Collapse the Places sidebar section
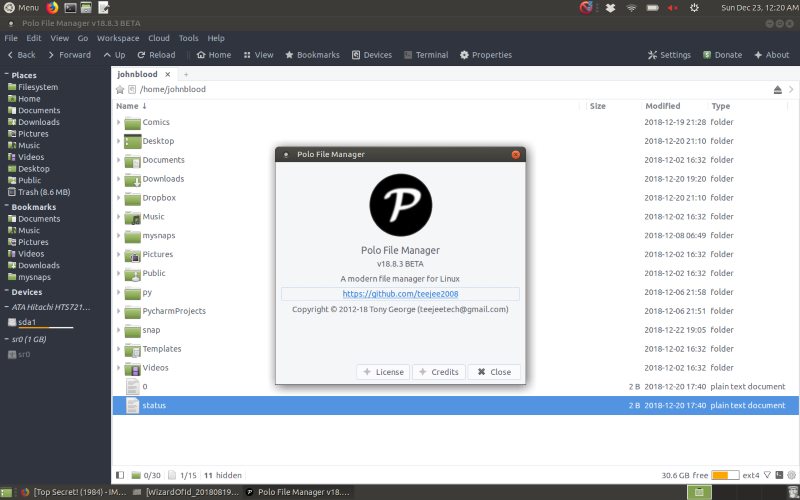 point(7,74)
